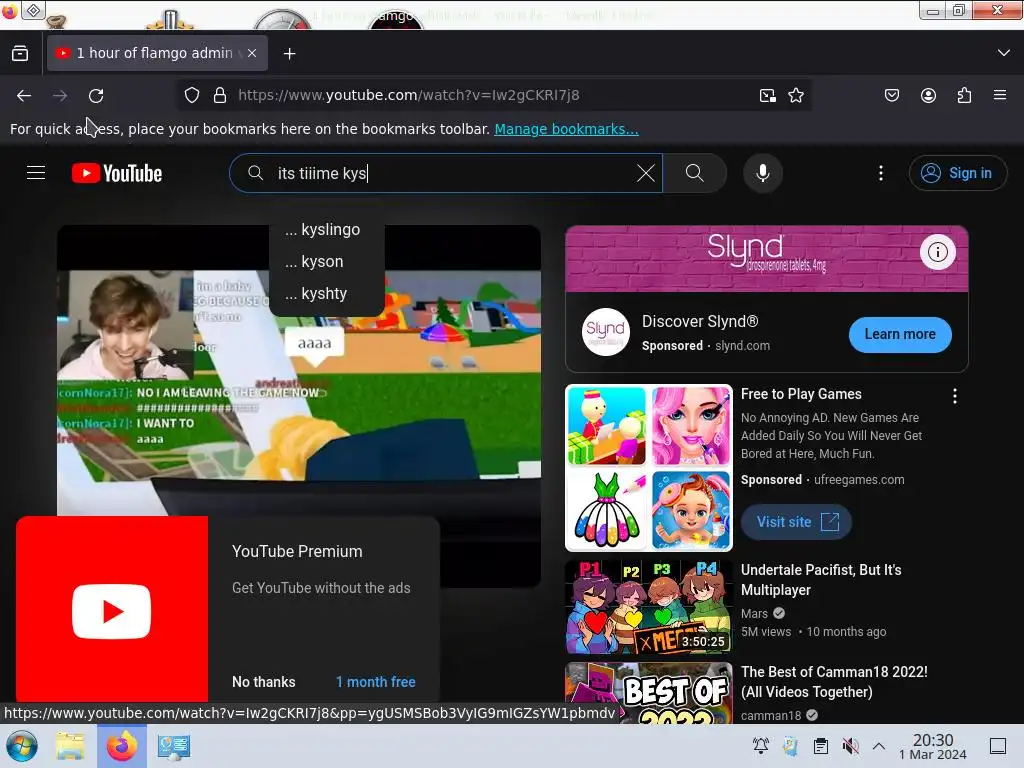The image size is (1024, 768).
Task: Click Learn more on Slynd ad
Action: (900, 334)
